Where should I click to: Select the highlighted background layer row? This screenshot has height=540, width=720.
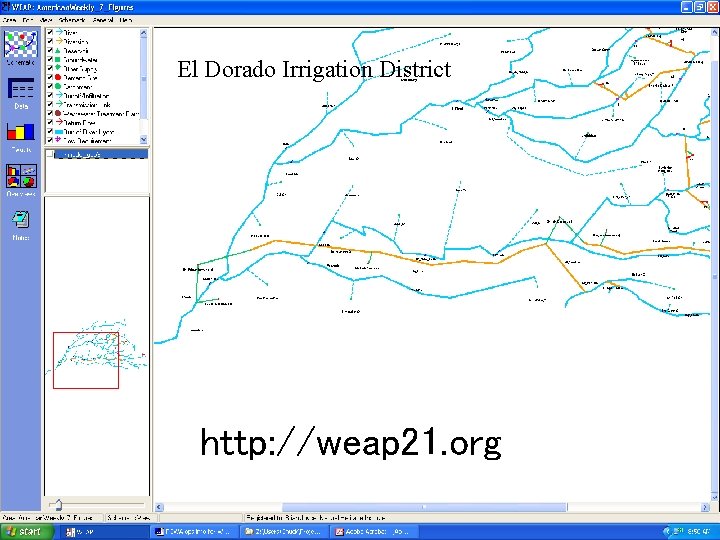(101, 154)
